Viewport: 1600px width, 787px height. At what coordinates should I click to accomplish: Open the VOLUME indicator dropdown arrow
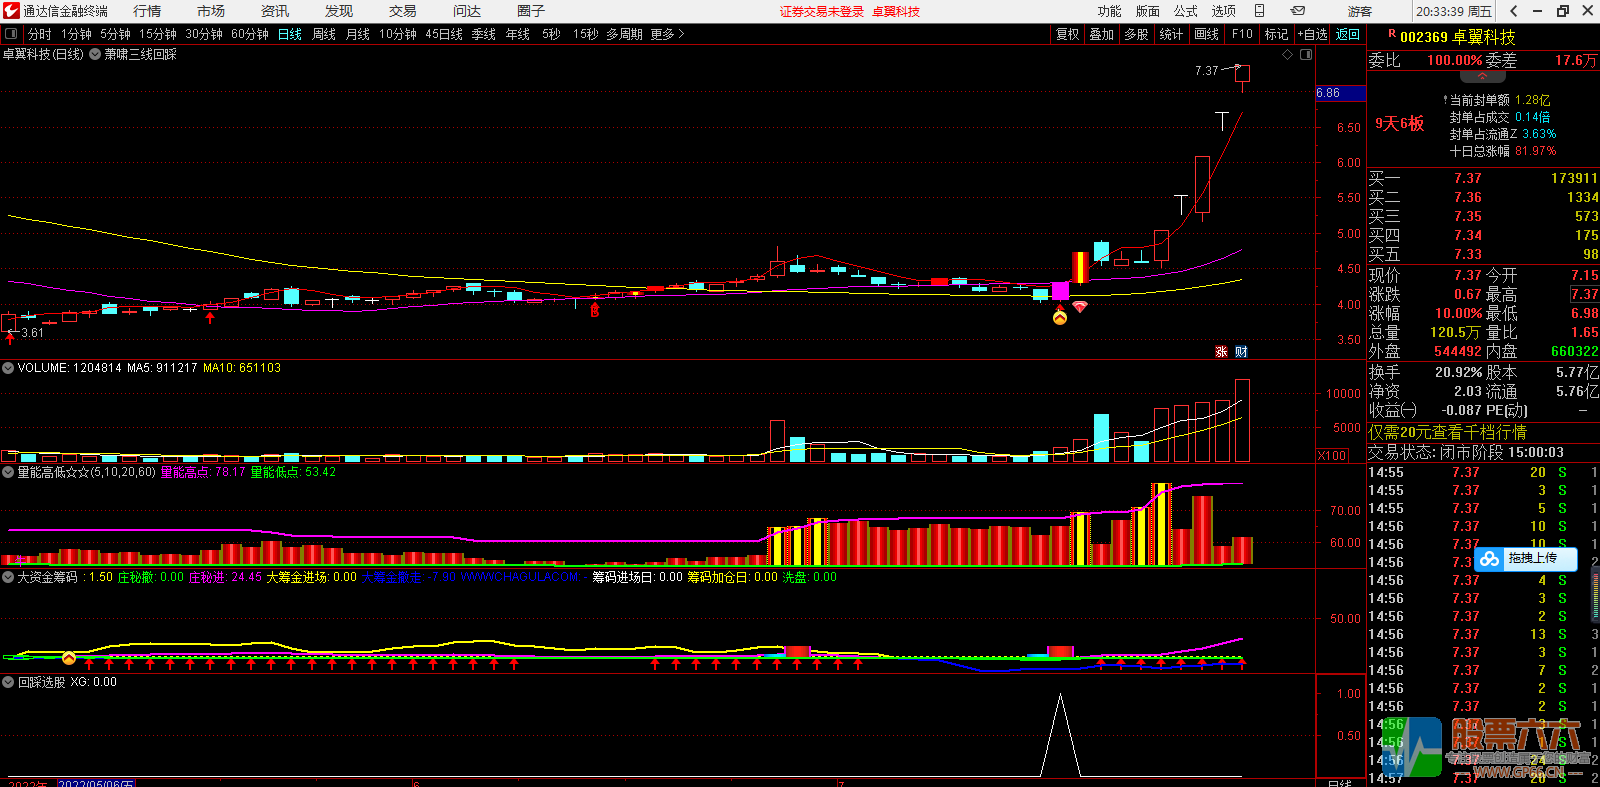point(8,368)
